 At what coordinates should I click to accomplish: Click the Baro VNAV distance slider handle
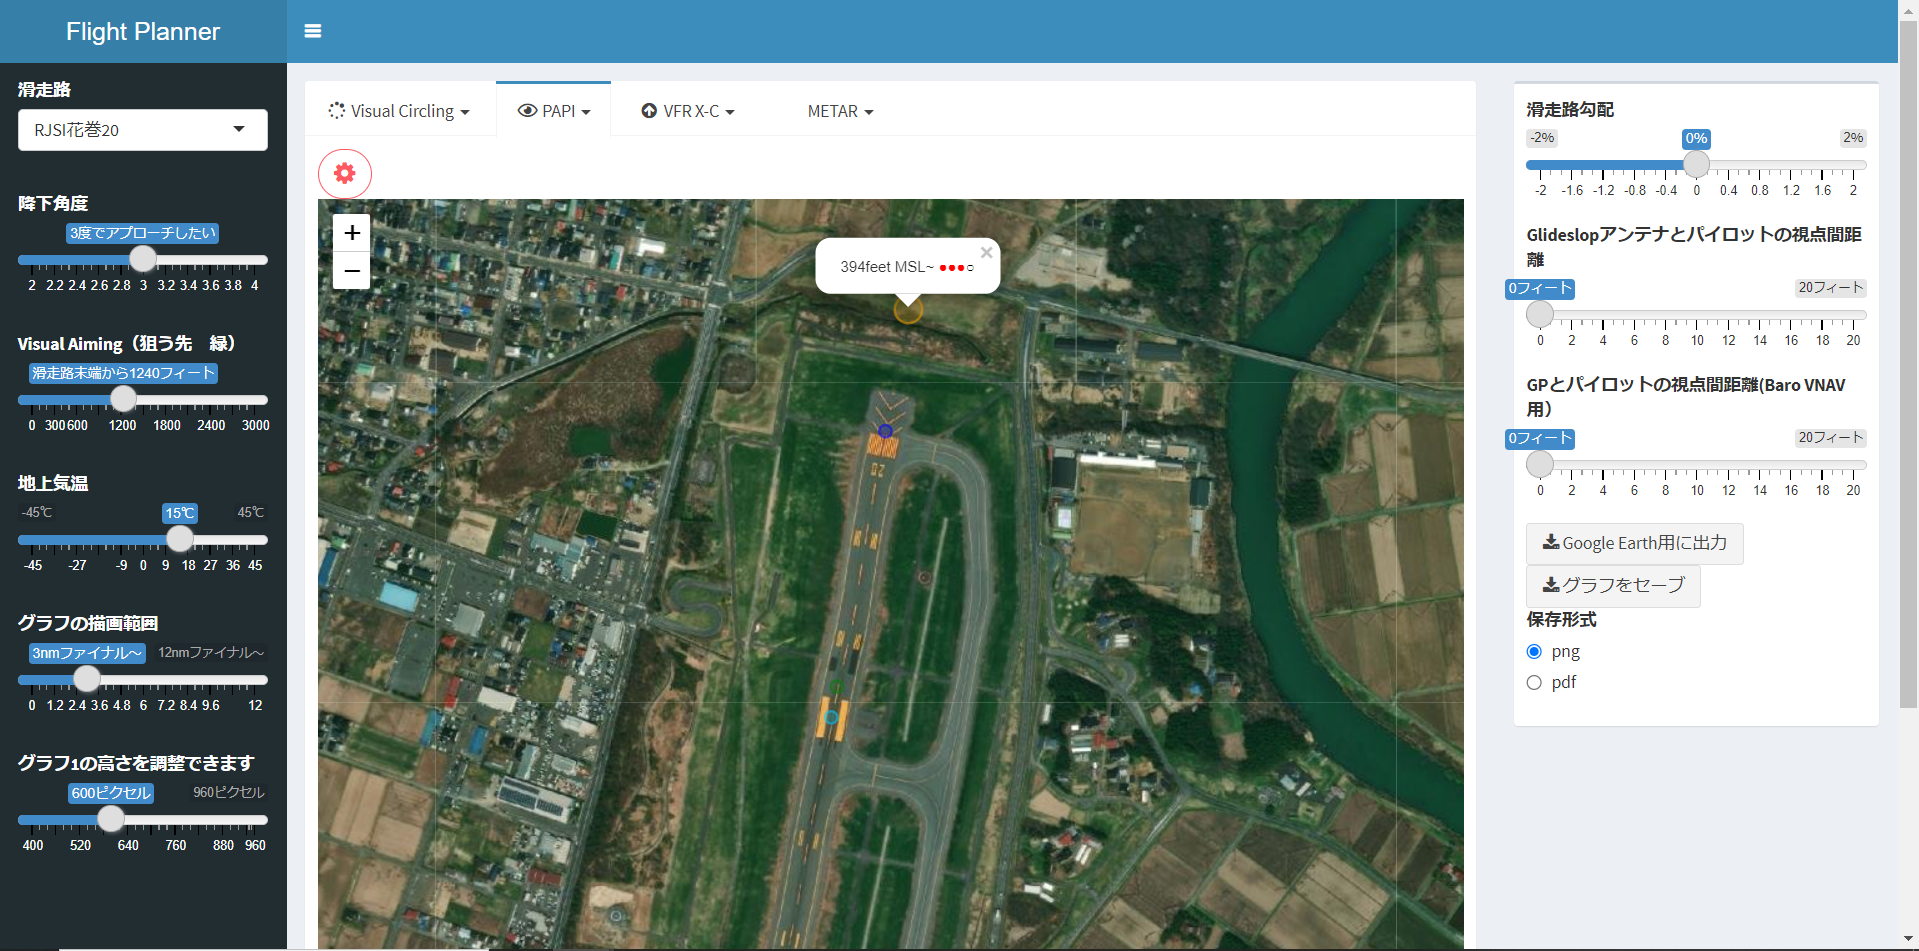coord(1540,464)
